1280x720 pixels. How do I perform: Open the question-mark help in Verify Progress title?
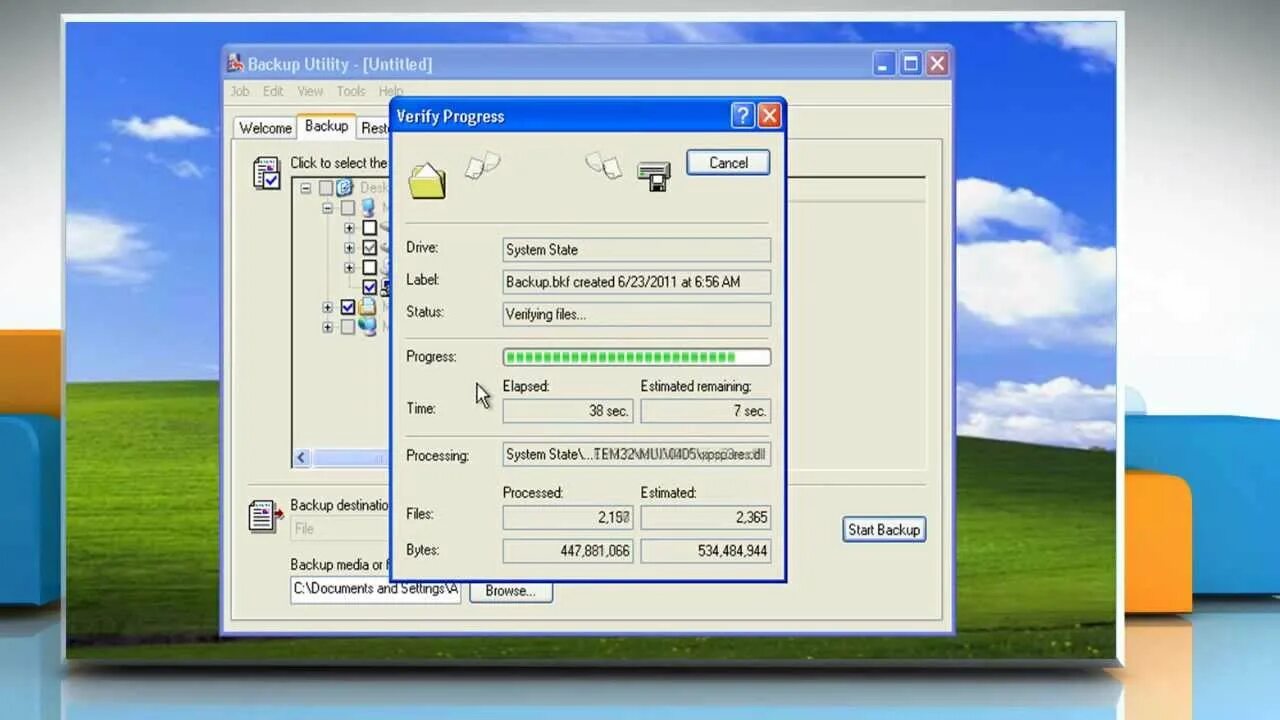[742, 116]
